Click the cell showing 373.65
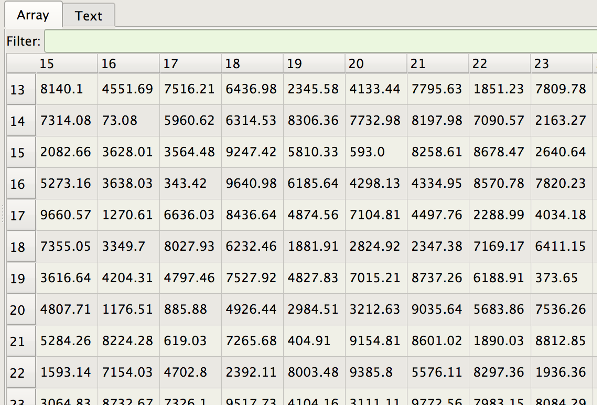597x405 pixels. click(x=561, y=278)
